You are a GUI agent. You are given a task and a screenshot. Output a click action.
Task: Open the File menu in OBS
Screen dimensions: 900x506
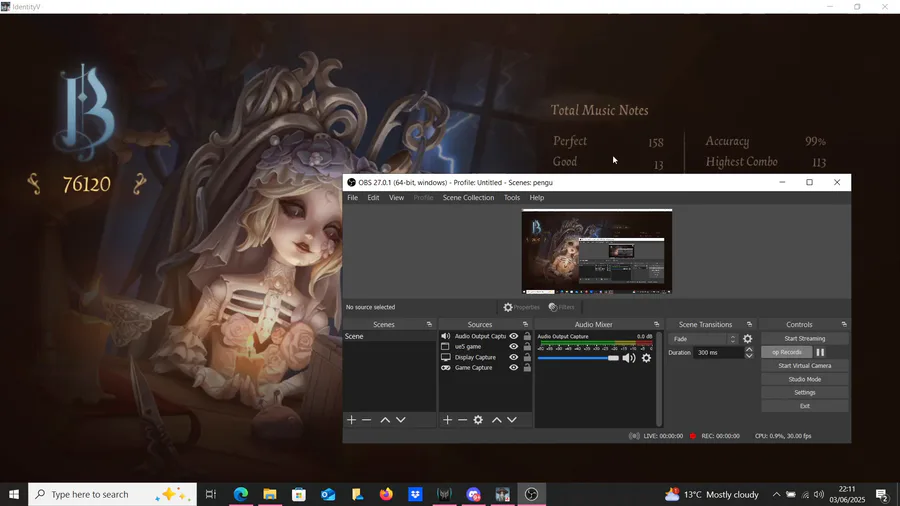coord(352,197)
